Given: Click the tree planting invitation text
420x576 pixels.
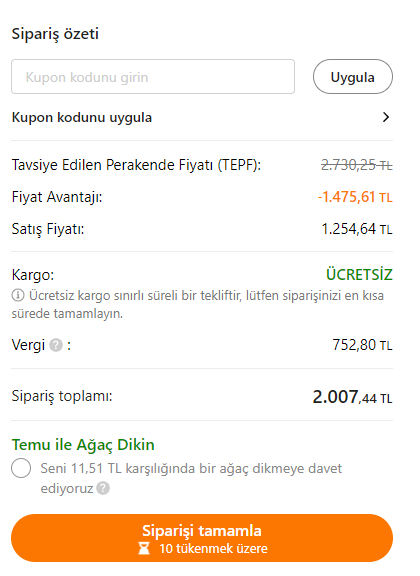Looking at the screenshot, I should tap(191, 478).
